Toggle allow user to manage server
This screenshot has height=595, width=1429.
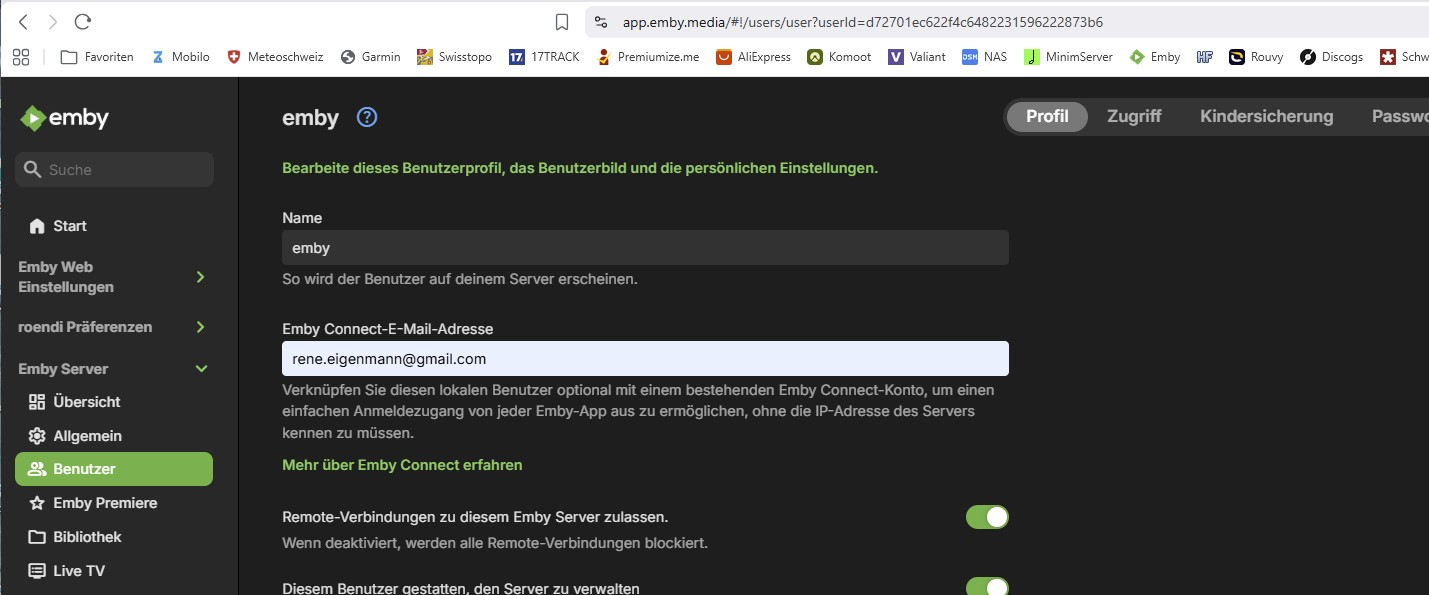click(986, 587)
